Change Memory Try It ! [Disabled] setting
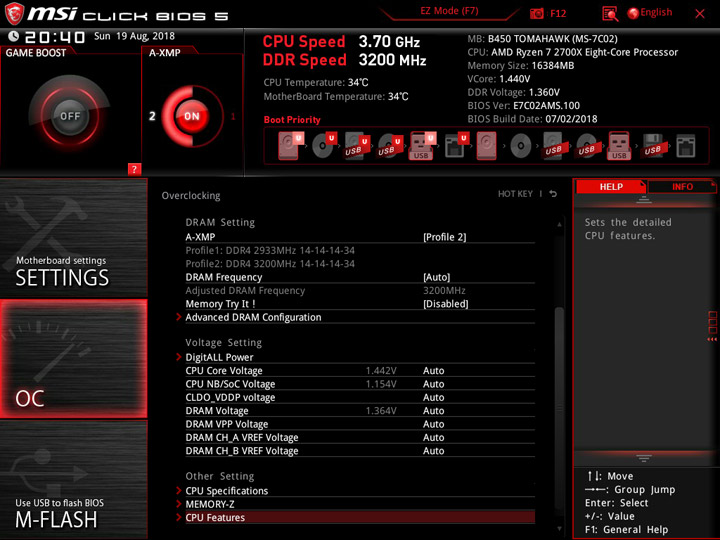 [445, 304]
